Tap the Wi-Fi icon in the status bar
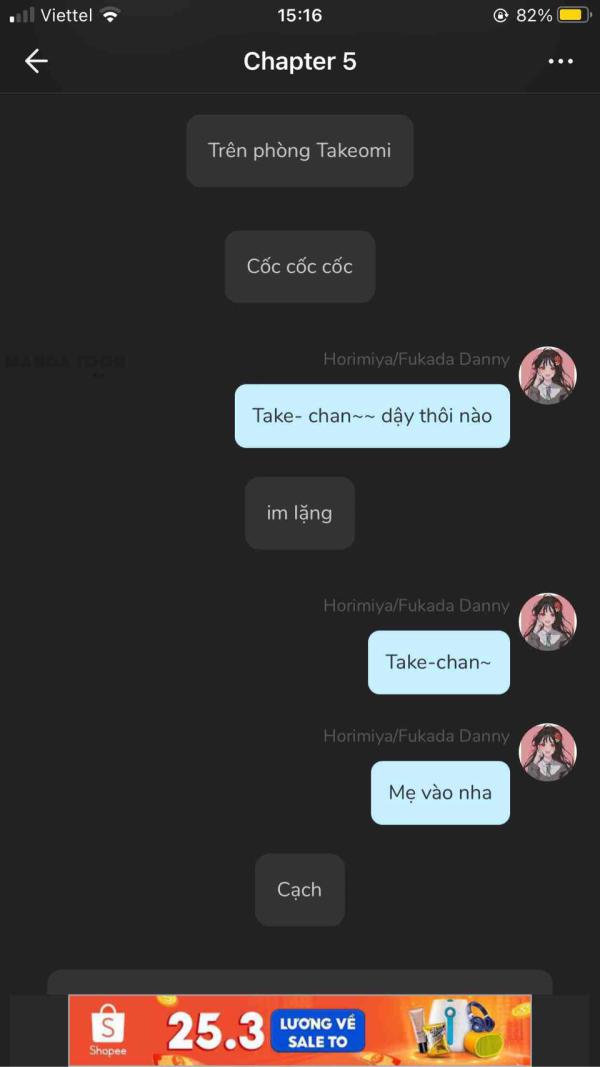The image size is (600, 1067). coord(110,14)
